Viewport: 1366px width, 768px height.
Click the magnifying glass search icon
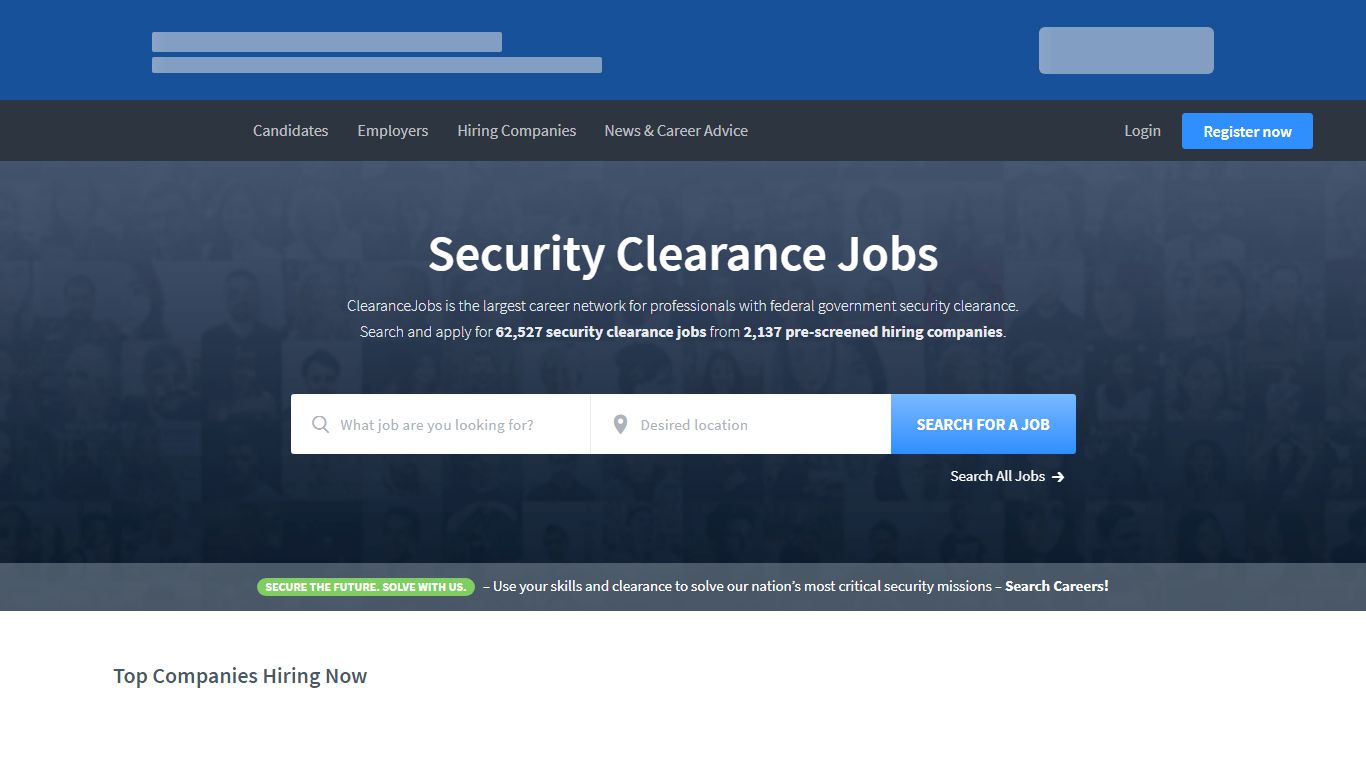[x=320, y=425]
